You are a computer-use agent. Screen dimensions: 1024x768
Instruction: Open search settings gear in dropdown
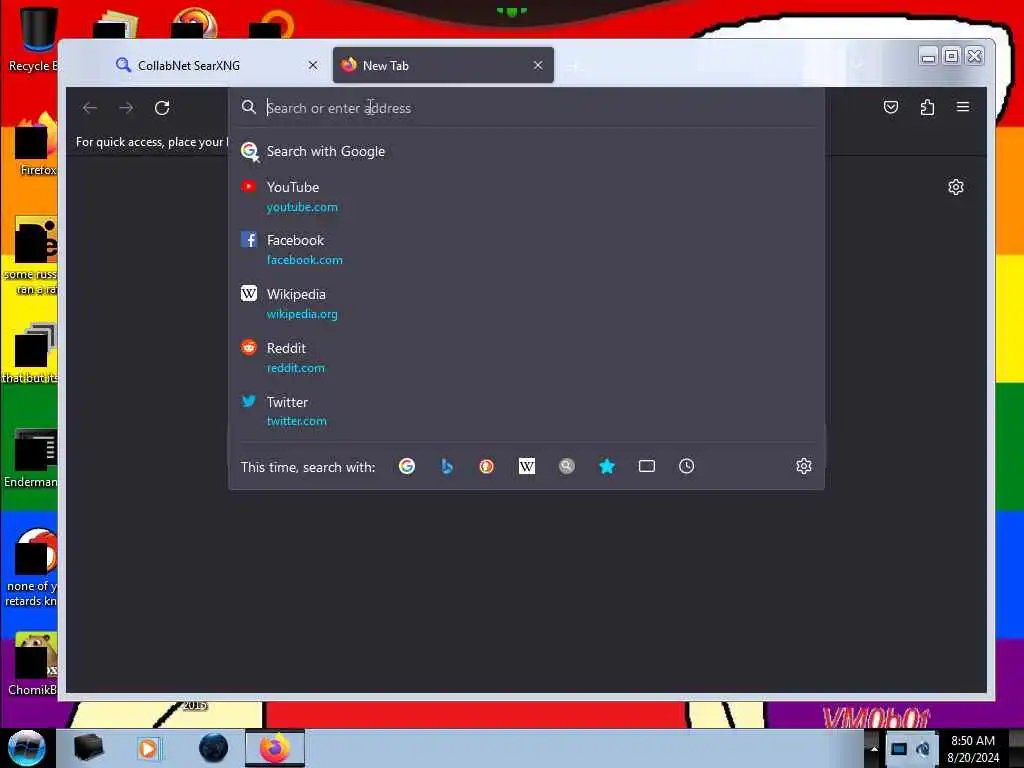[804, 466]
